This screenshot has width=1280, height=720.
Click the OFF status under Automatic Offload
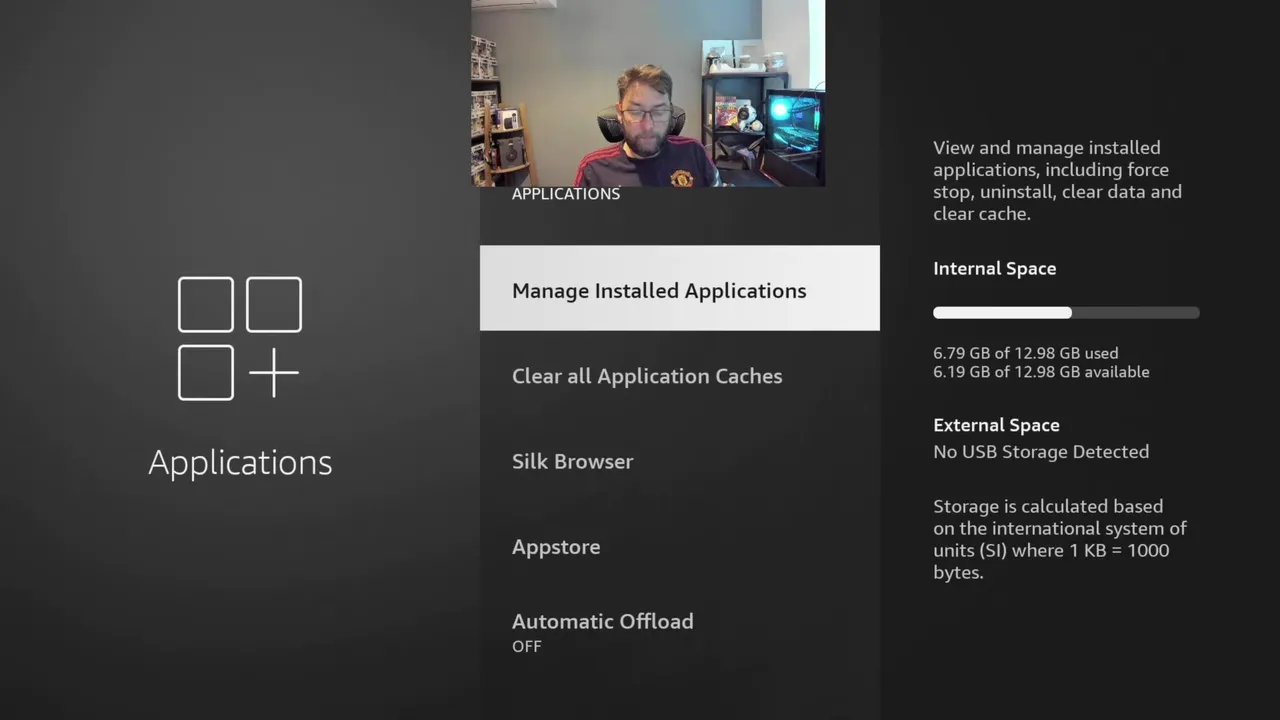(527, 647)
